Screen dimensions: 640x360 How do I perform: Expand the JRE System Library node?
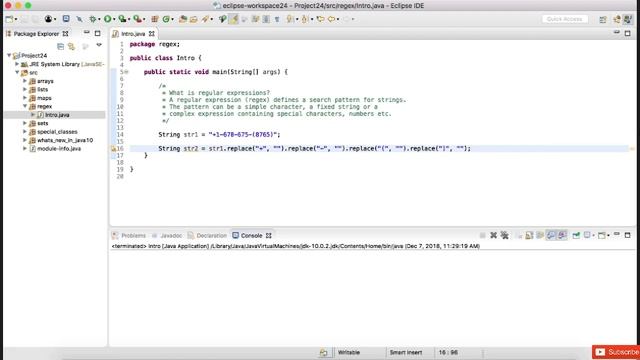click(x=17, y=64)
